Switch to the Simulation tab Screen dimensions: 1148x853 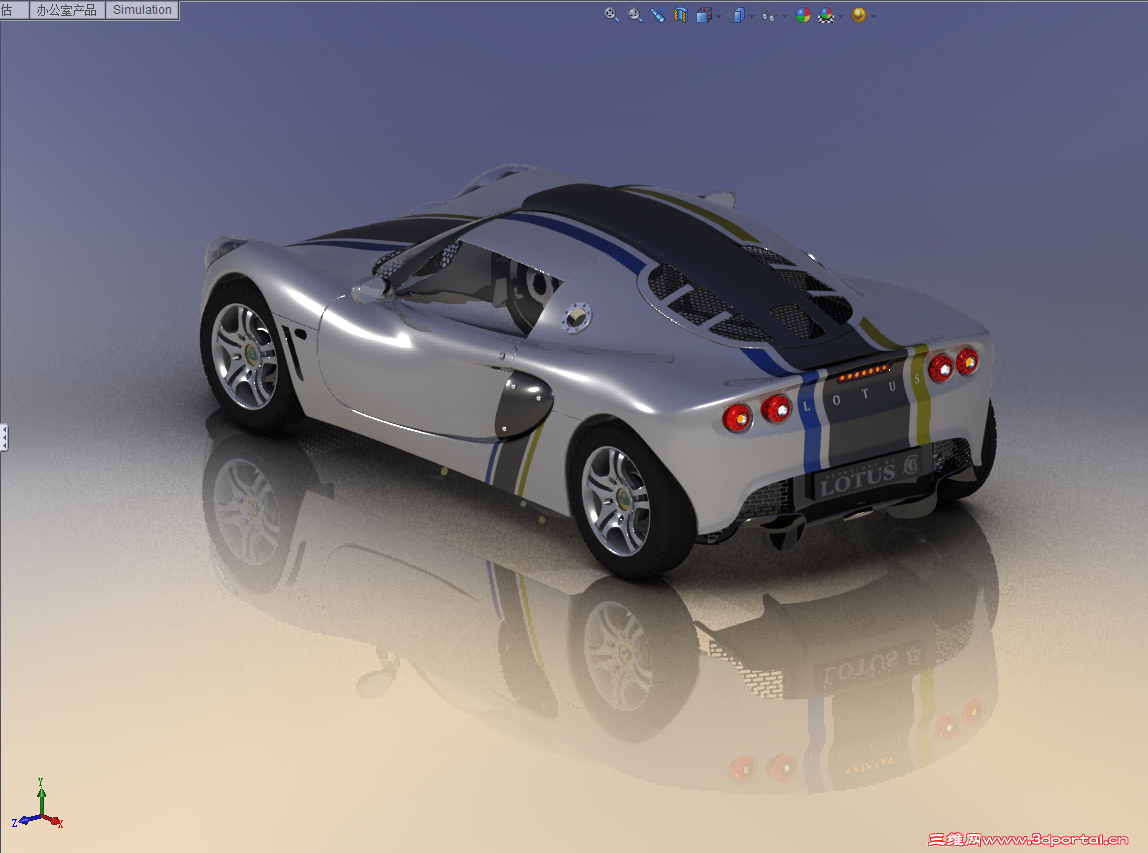pyautogui.click(x=142, y=10)
